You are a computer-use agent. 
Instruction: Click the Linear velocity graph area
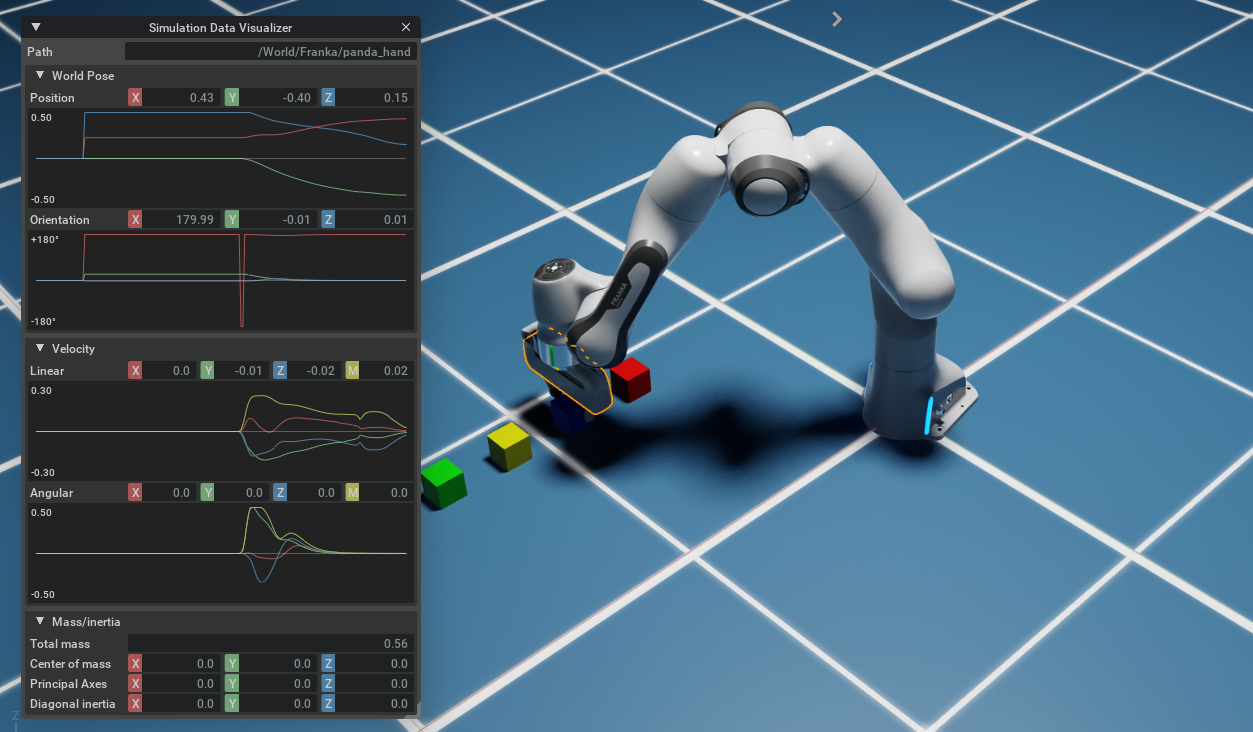(x=220, y=430)
